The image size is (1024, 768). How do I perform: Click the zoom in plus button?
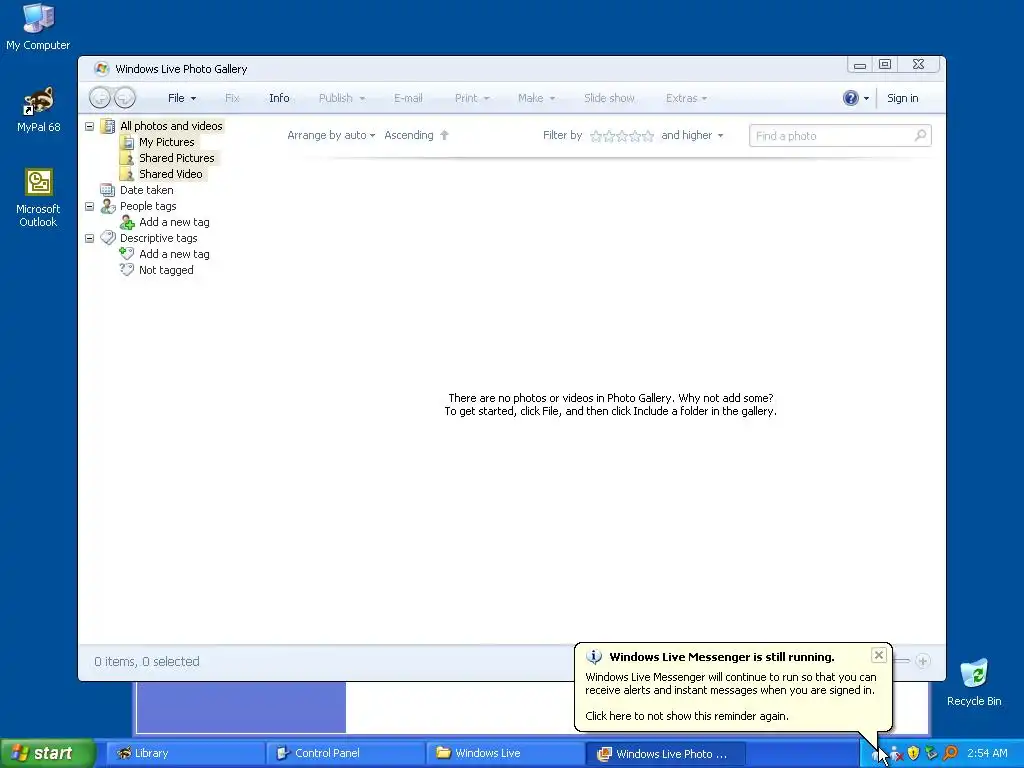[x=922, y=661]
